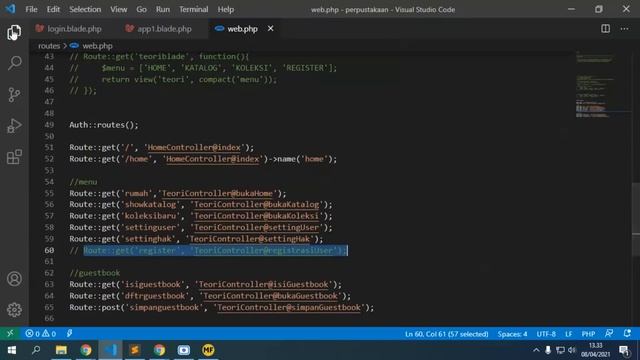Follow TeoriController@bukaKatalog link

256,204
